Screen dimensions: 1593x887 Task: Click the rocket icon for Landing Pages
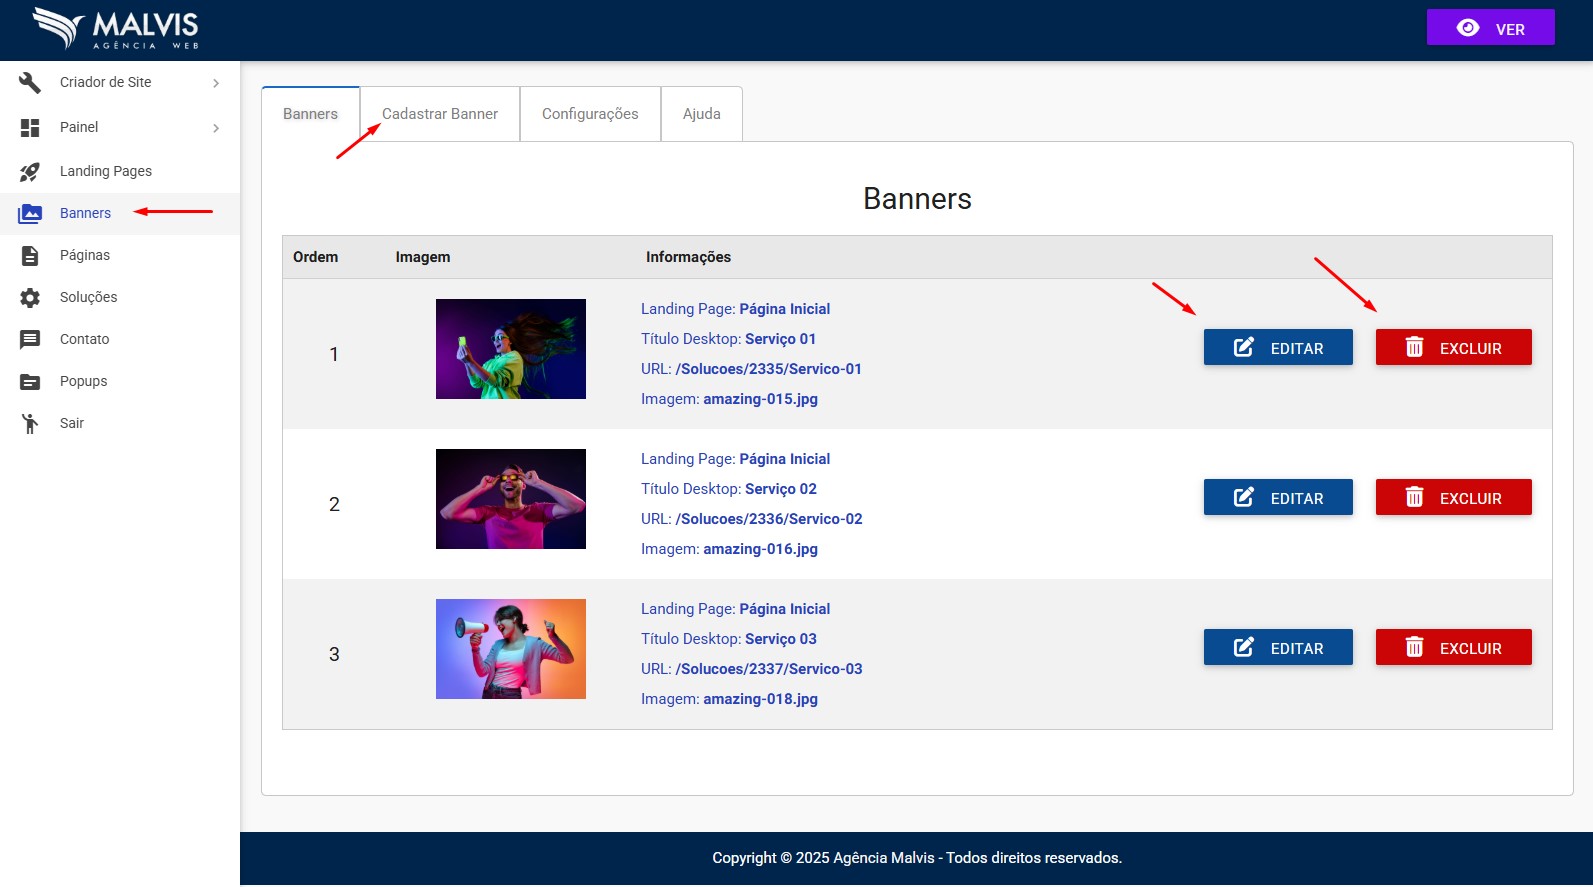(30, 172)
